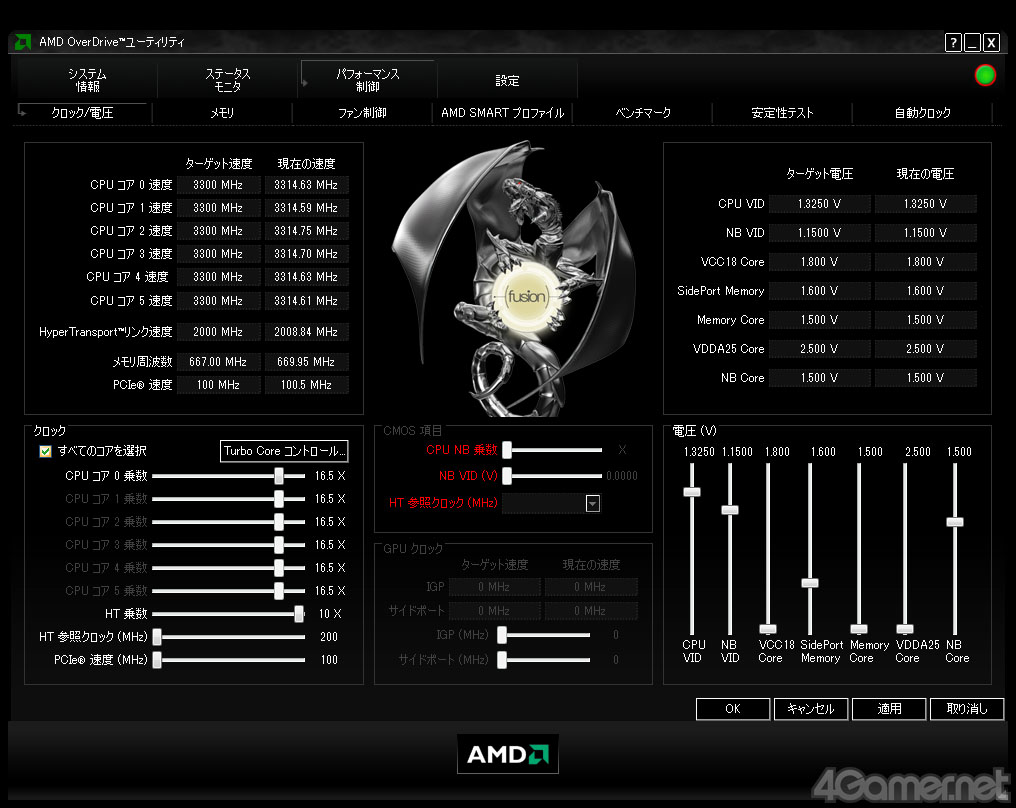Click the Turbo Core コントロール button
Image resolution: width=1016 pixels, height=808 pixels.
[284, 451]
